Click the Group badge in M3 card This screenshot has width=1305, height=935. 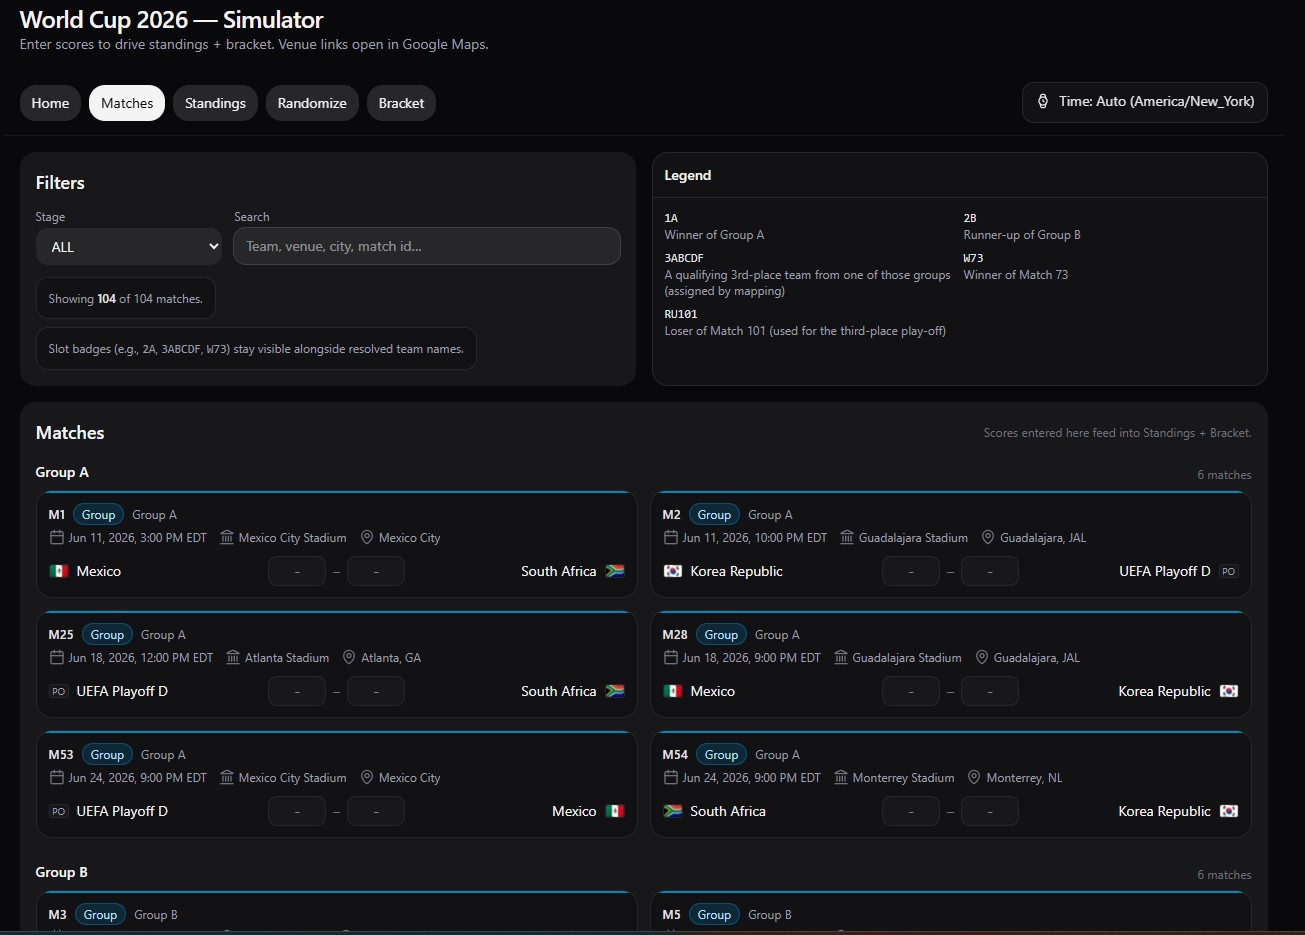point(100,915)
